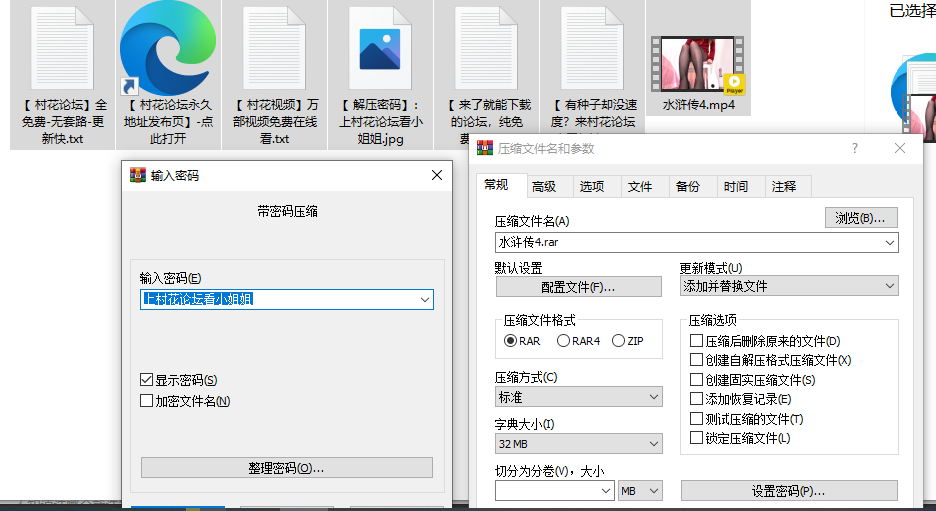This screenshot has height=511, width=936.
Task: Click the 带密码压缩 heading text
Action: 287,211
